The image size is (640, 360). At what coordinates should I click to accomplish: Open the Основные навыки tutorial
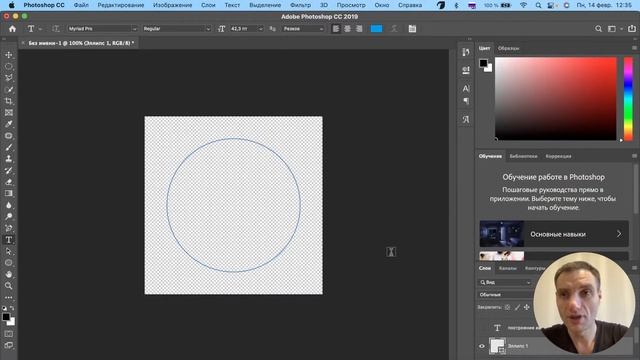click(x=554, y=234)
